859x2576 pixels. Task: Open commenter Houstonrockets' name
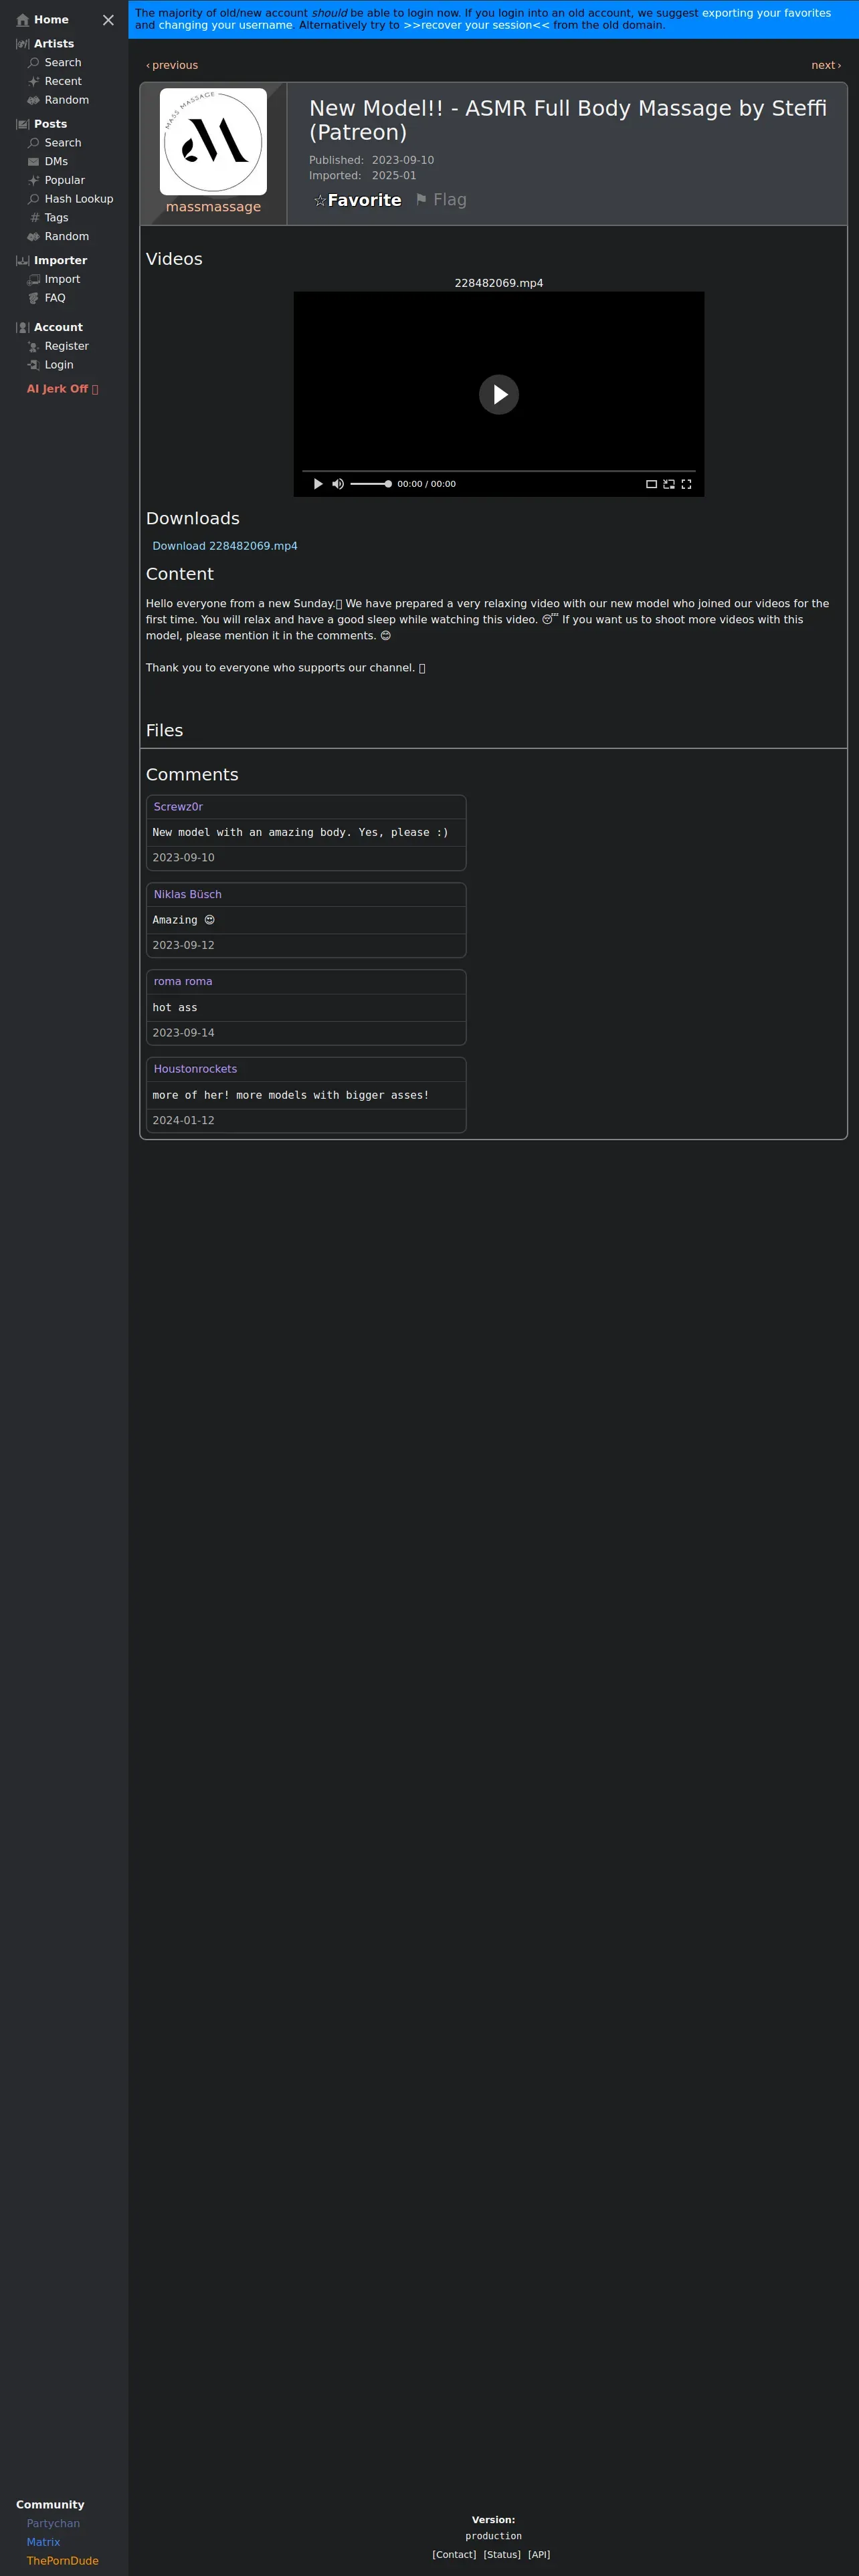coord(195,1069)
